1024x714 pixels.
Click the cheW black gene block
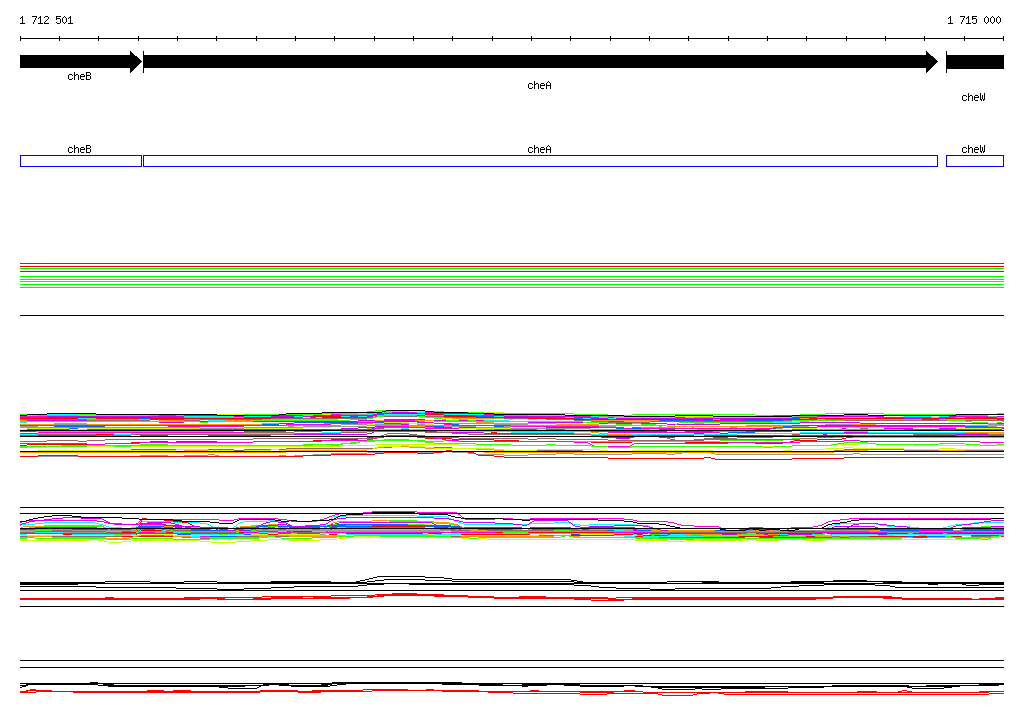(975, 62)
